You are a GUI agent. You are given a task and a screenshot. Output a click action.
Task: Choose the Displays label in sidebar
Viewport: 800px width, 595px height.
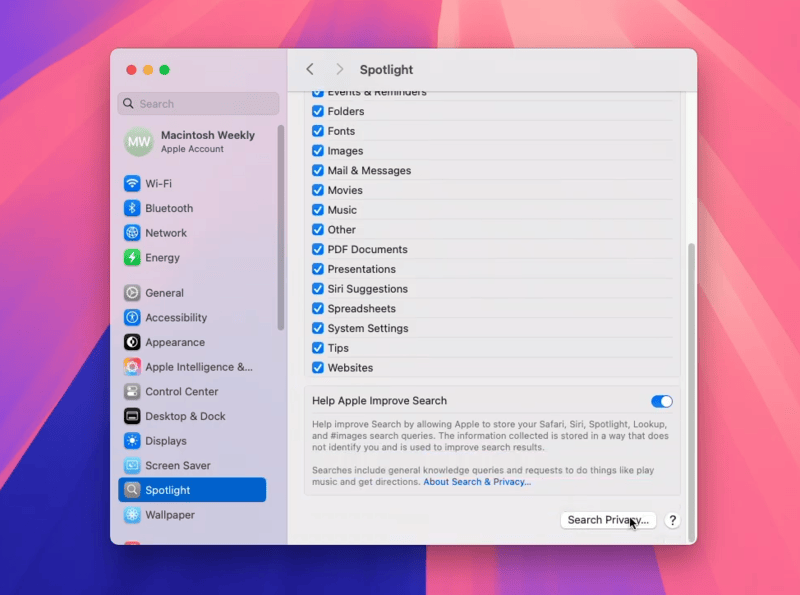coord(166,441)
